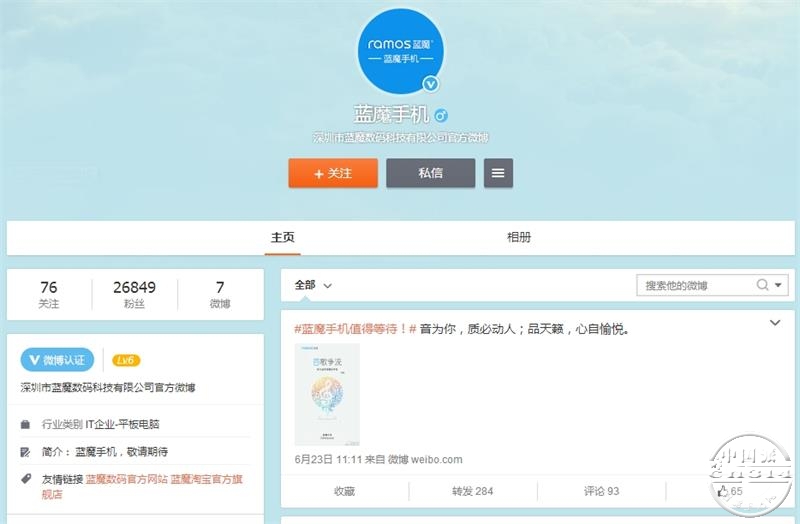
Task: Click the male gender icon beside 蓝魔手机
Action: click(441, 115)
